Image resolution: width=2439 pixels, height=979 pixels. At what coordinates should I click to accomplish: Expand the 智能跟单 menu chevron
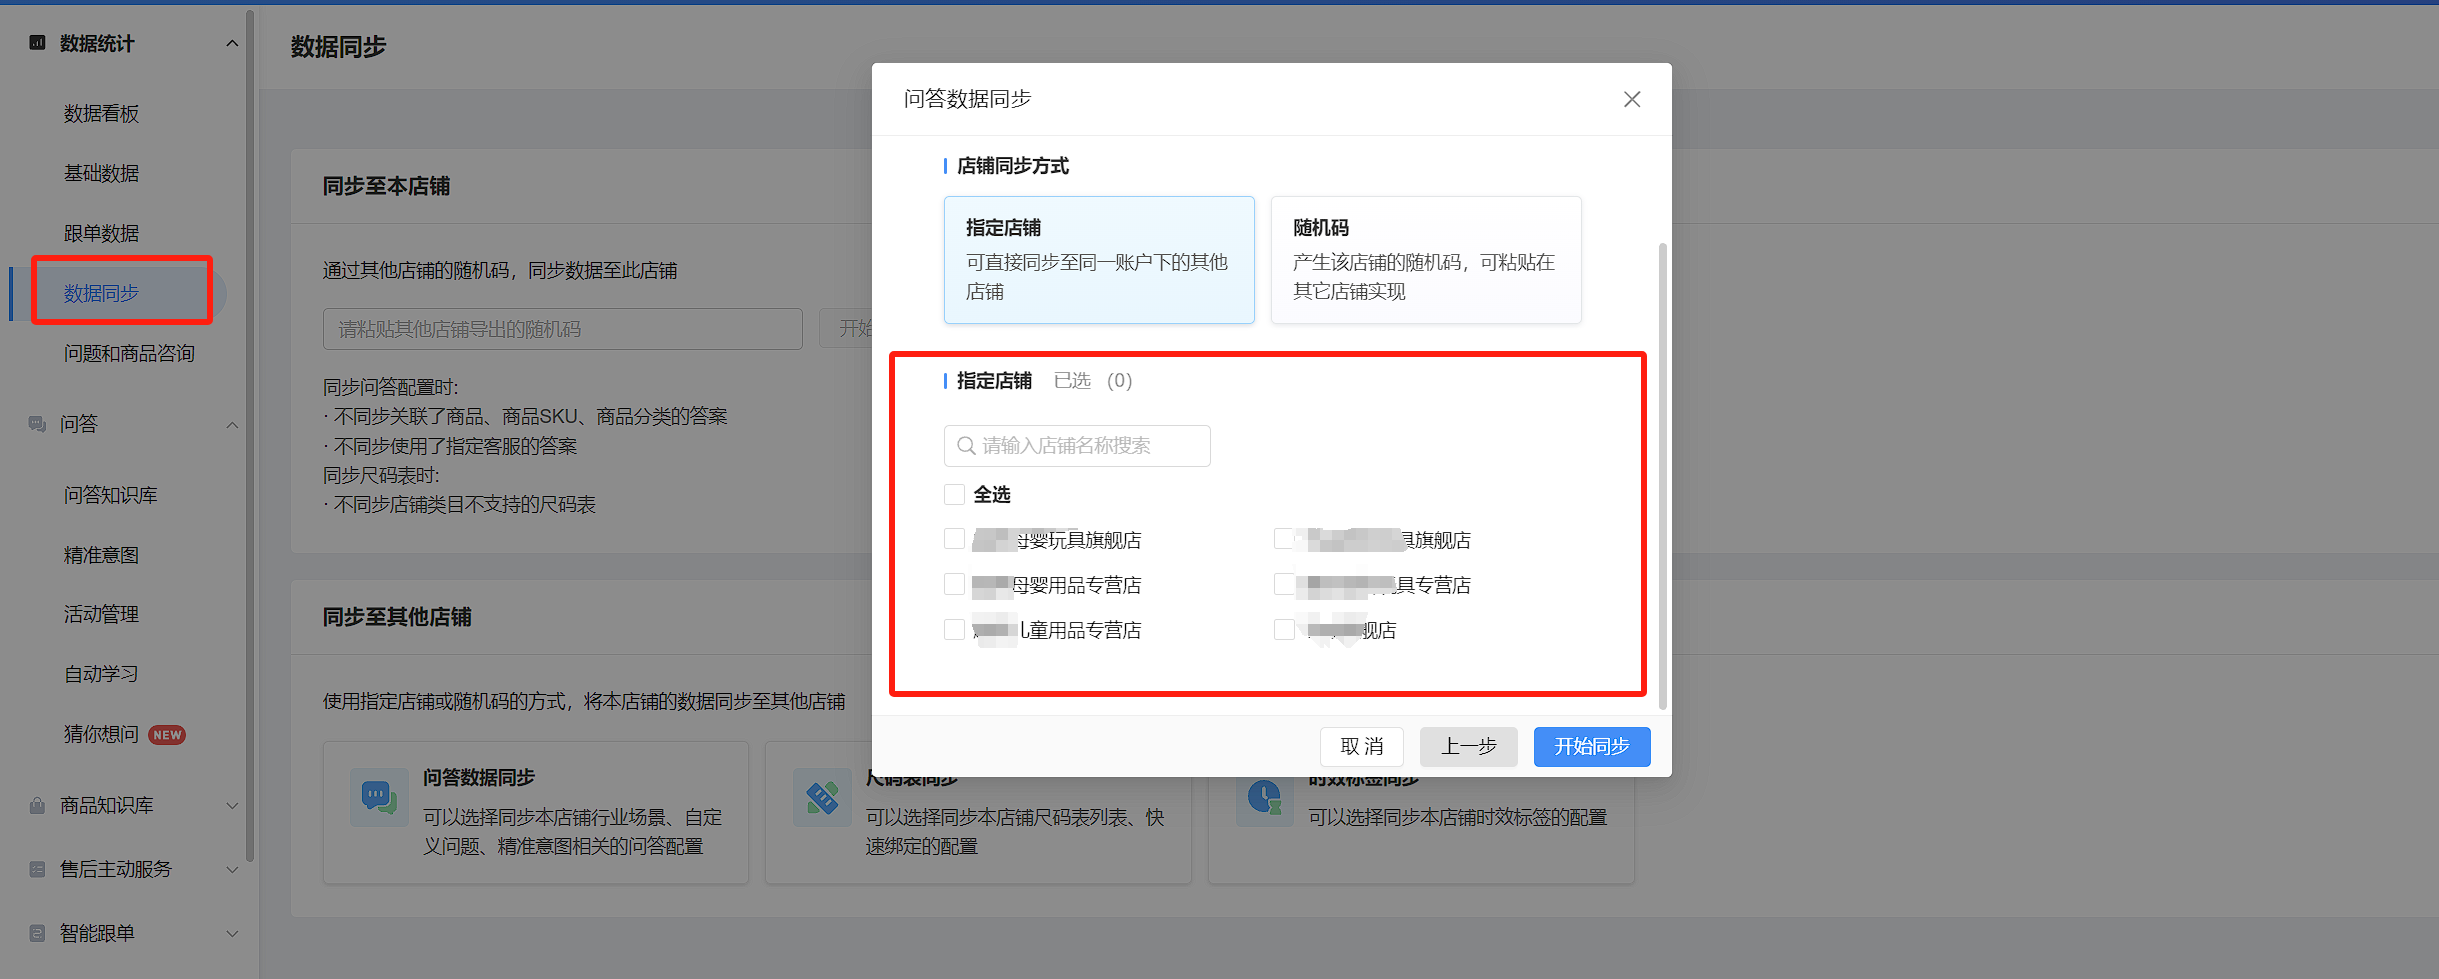tap(232, 933)
